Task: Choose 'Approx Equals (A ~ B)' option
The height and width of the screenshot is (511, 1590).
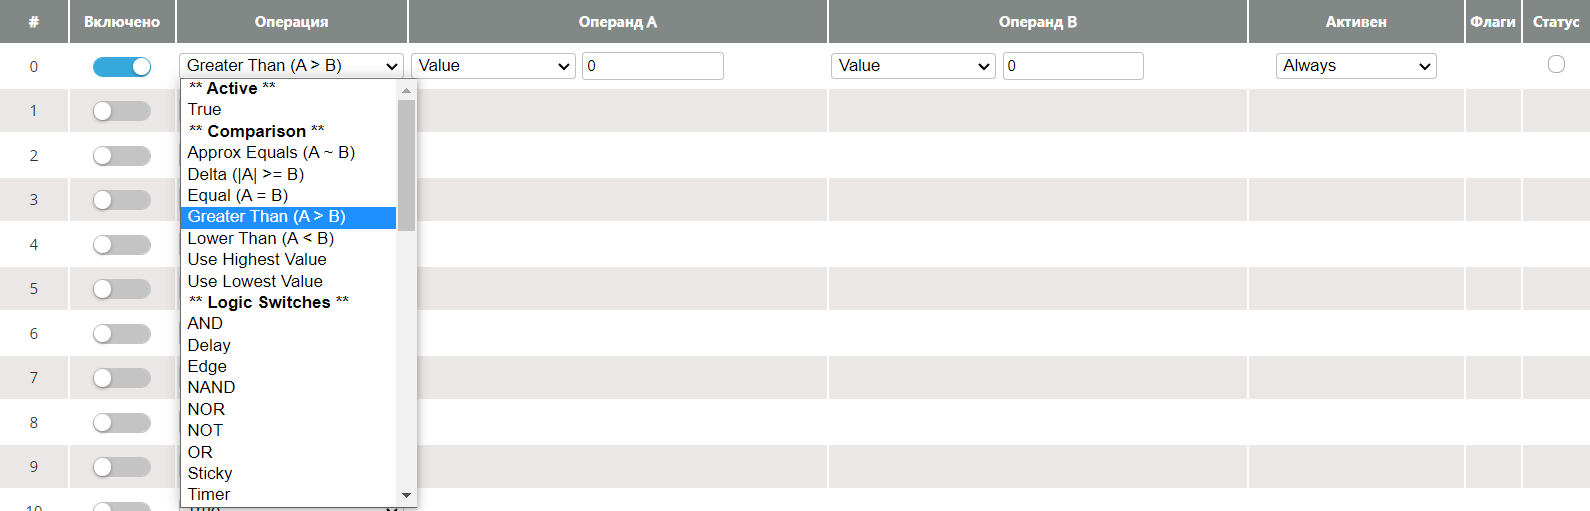Action: pos(271,153)
